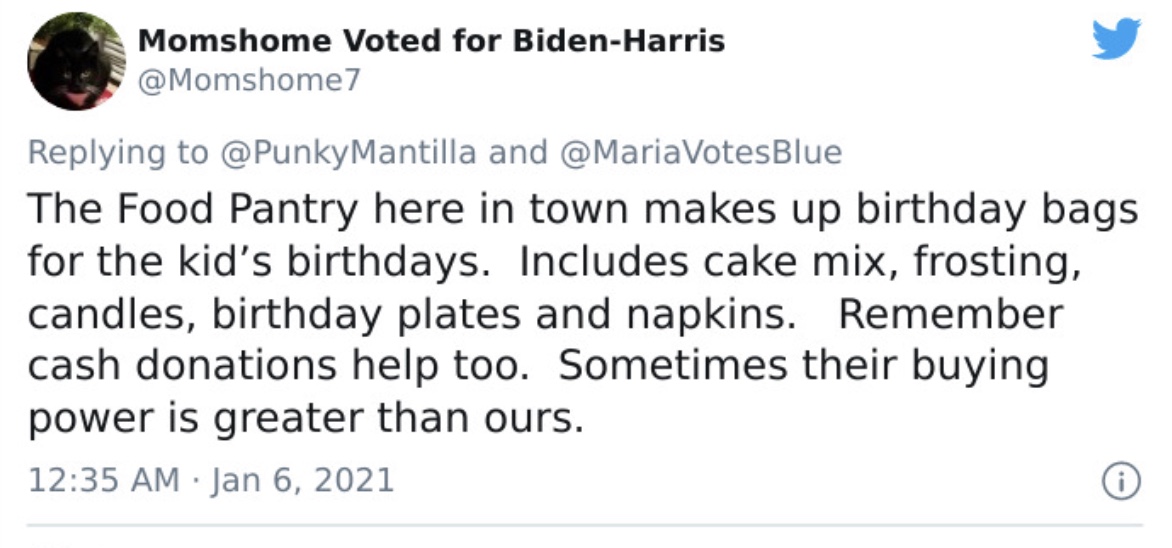1172x548 pixels.
Task: Click the last line "power is greater than ours."
Action: click(x=305, y=419)
